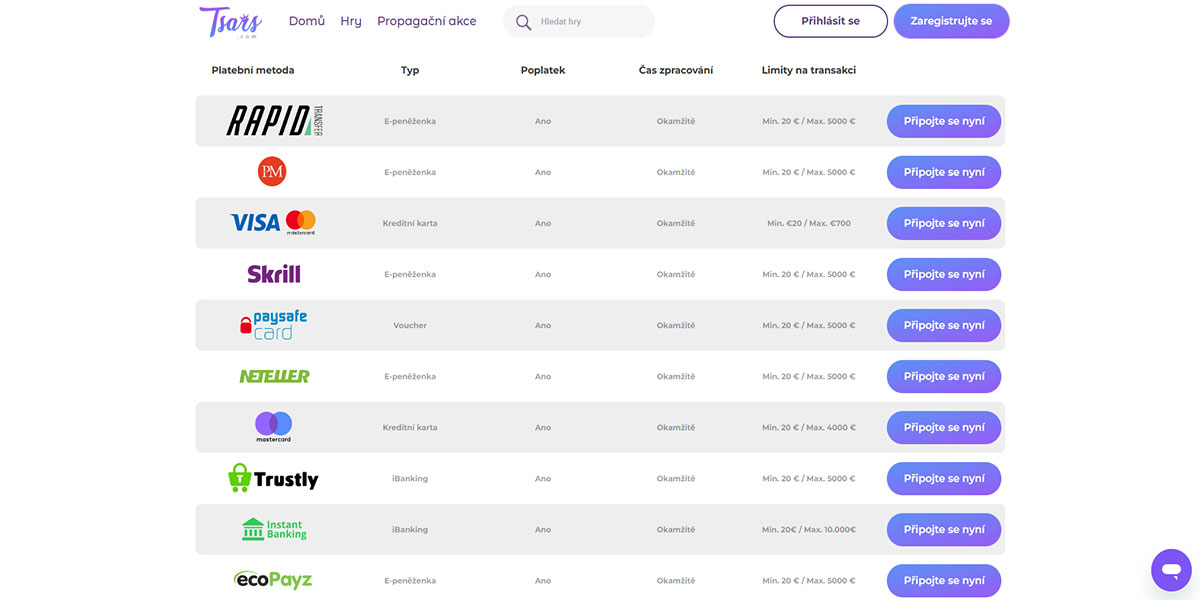Click the paysafecard logo

click(x=273, y=325)
